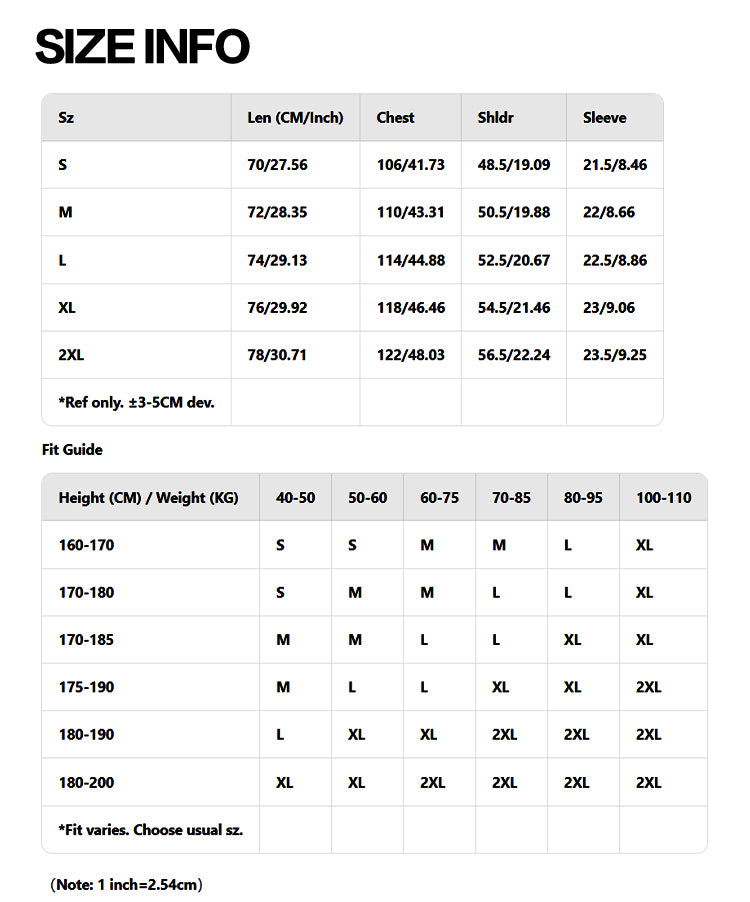Screen dimensions: 750x902
Task: Select the 100-110 weight column header
Action: click(663, 497)
